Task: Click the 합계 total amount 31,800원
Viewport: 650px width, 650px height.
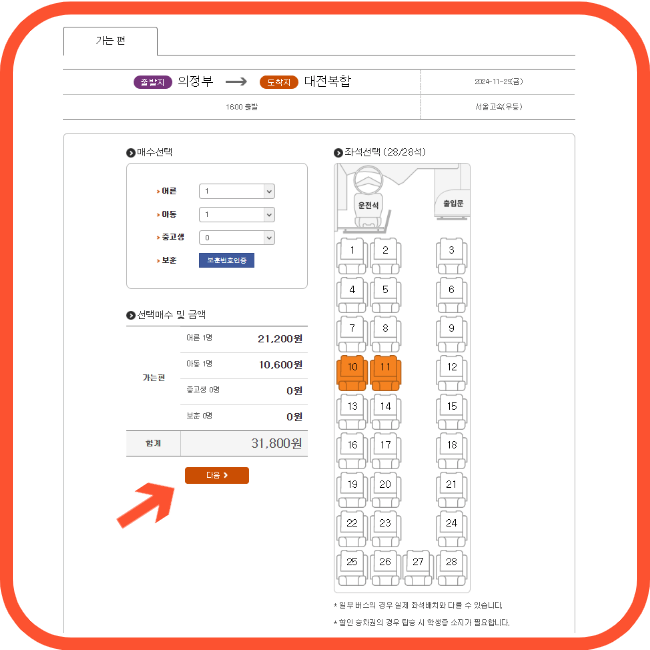Action: (x=276, y=443)
